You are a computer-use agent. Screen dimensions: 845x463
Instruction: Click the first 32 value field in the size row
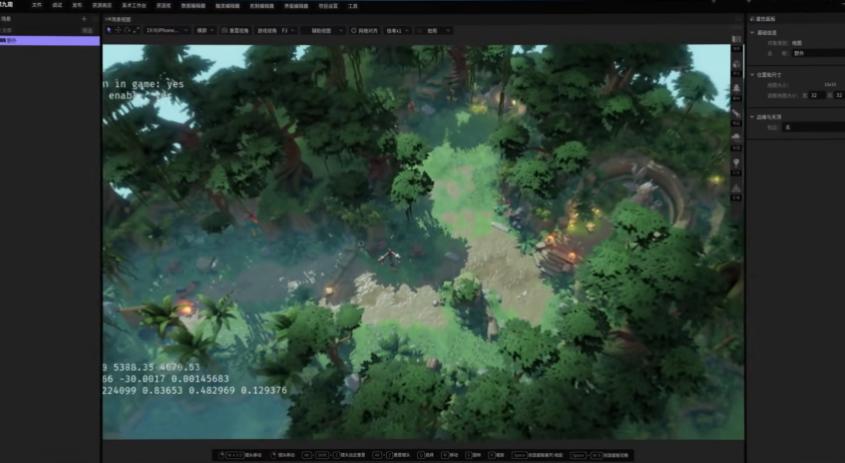[x=817, y=95]
